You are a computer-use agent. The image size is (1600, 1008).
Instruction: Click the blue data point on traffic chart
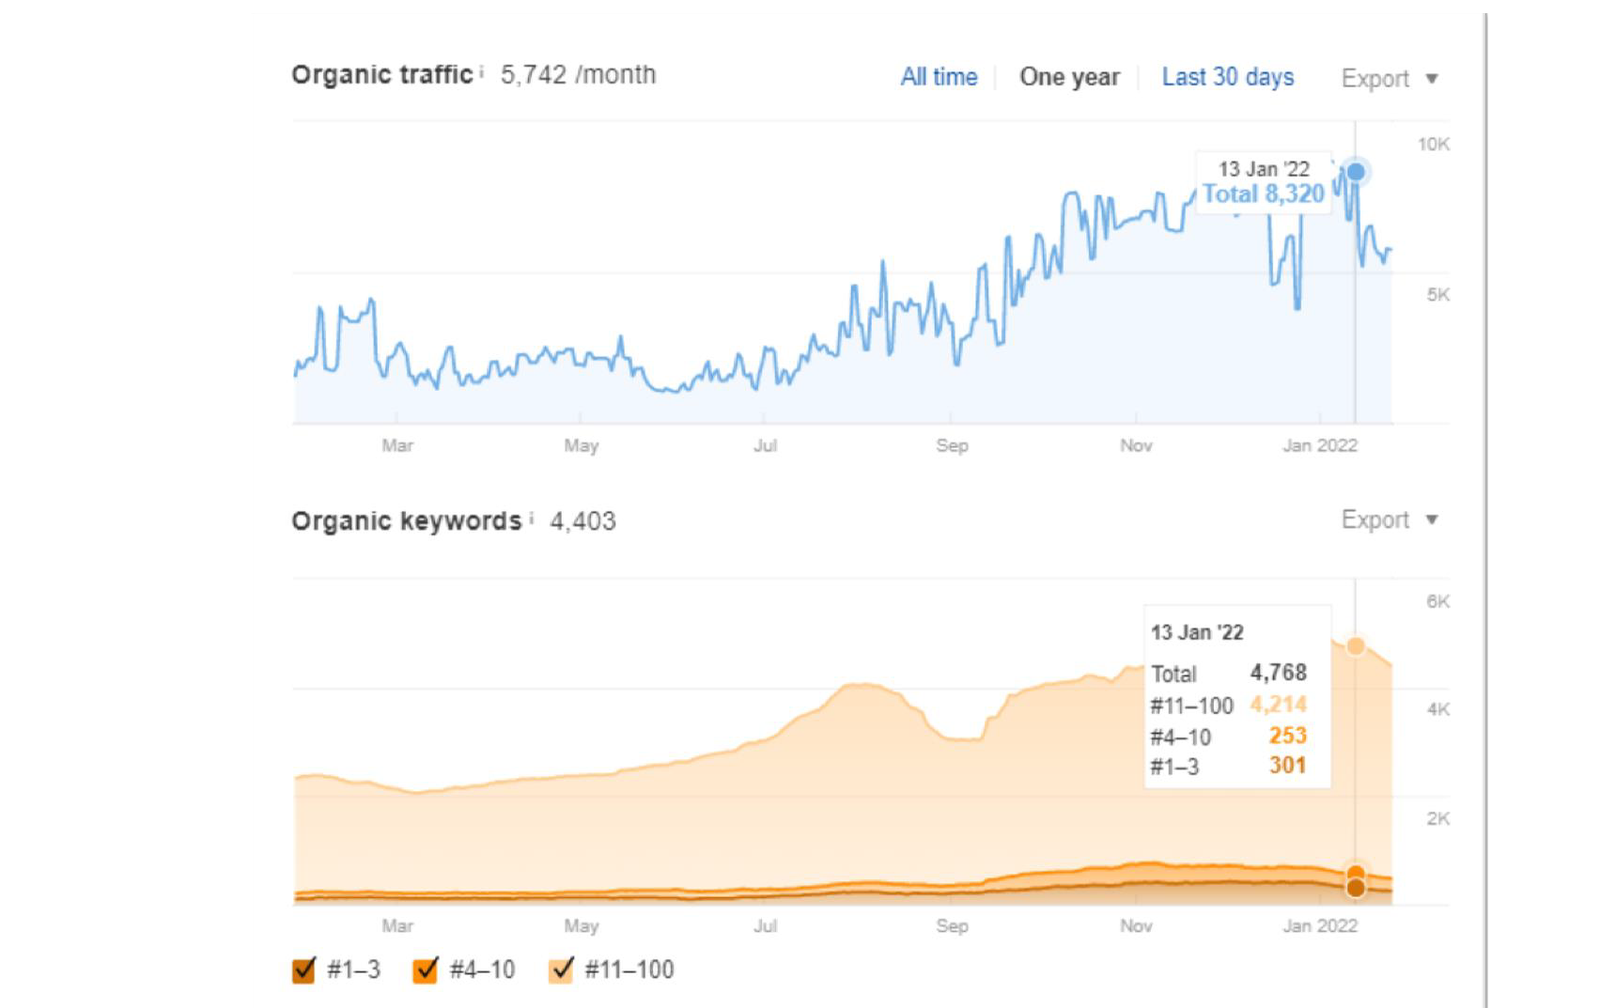[x=1355, y=172]
